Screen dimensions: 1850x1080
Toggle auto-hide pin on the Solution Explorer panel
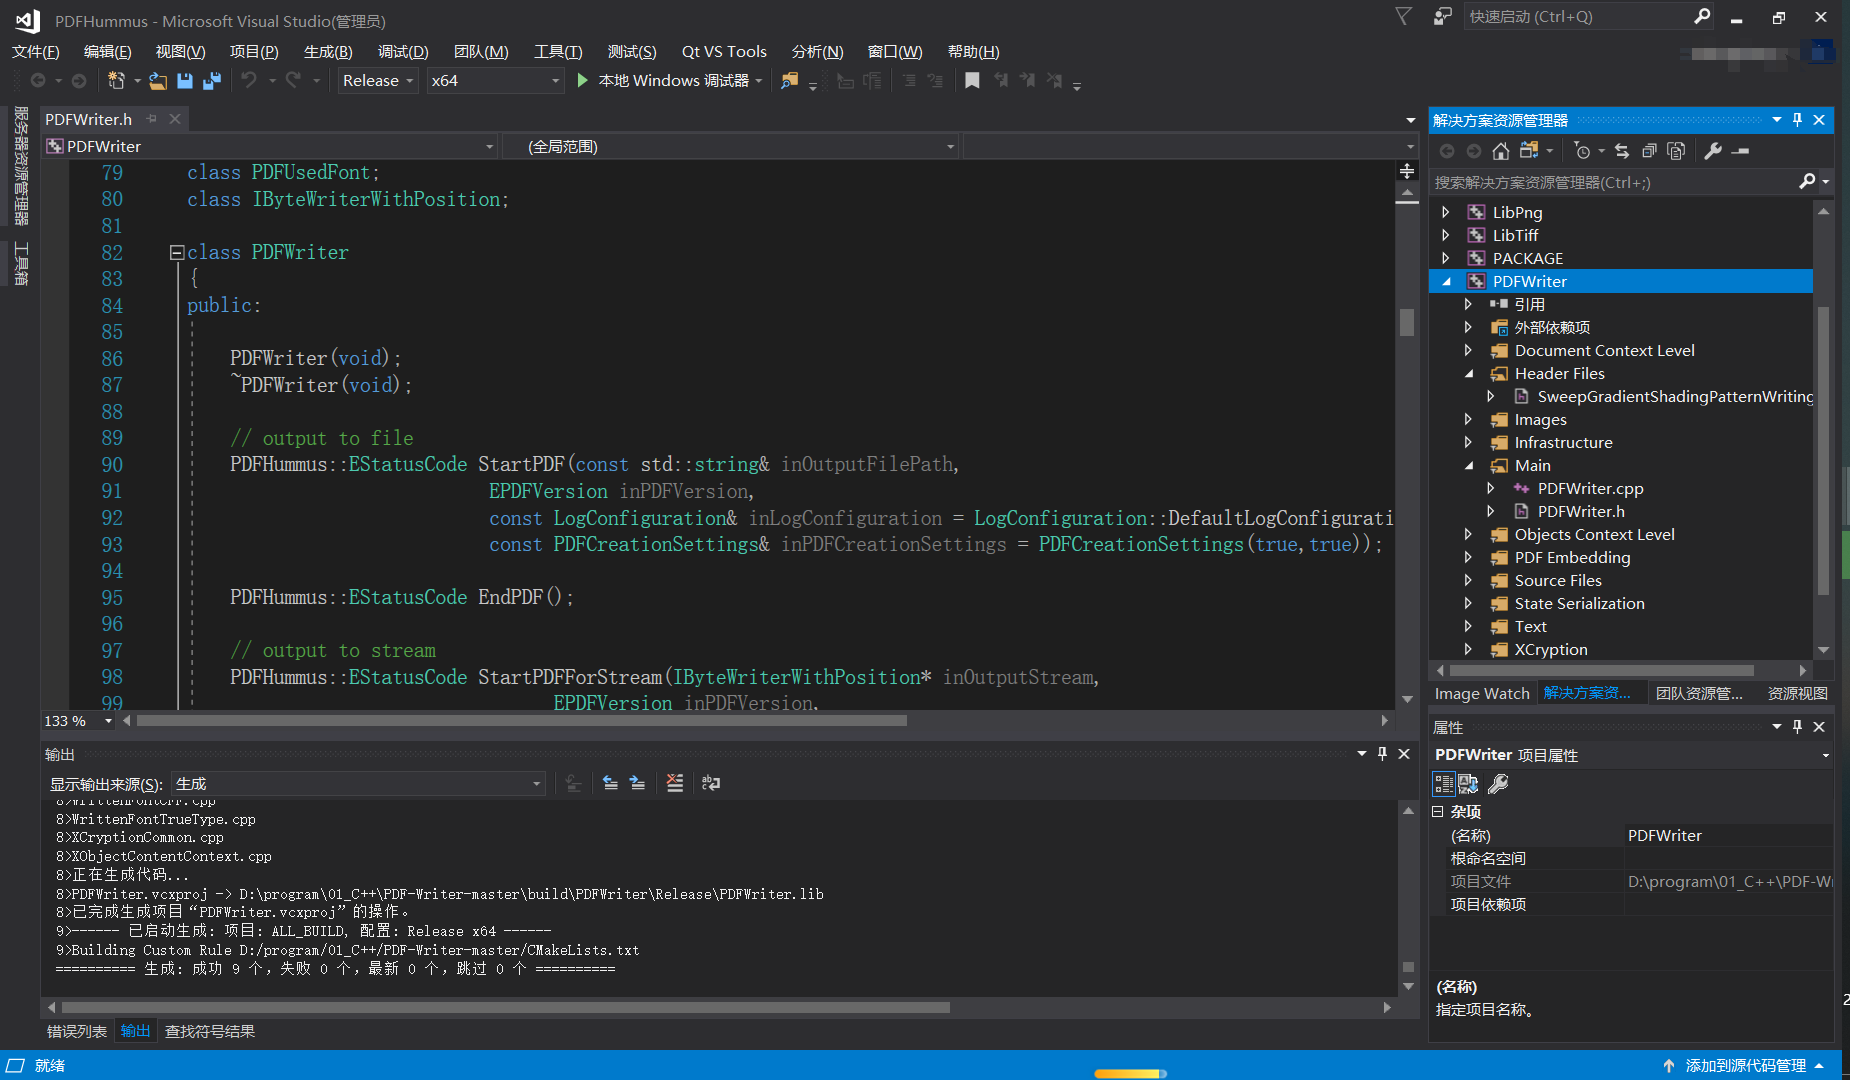click(1797, 119)
